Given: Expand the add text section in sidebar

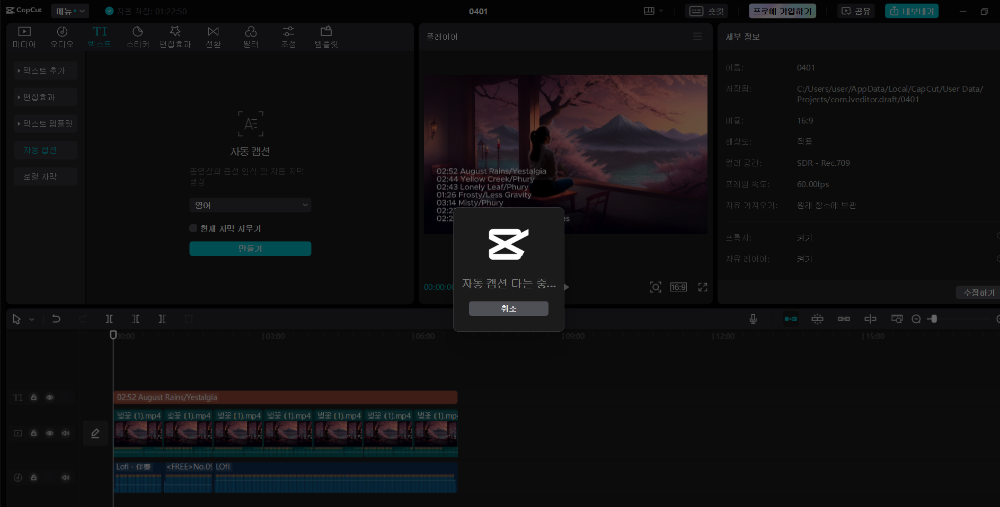Looking at the screenshot, I should click(x=45, y=71).
